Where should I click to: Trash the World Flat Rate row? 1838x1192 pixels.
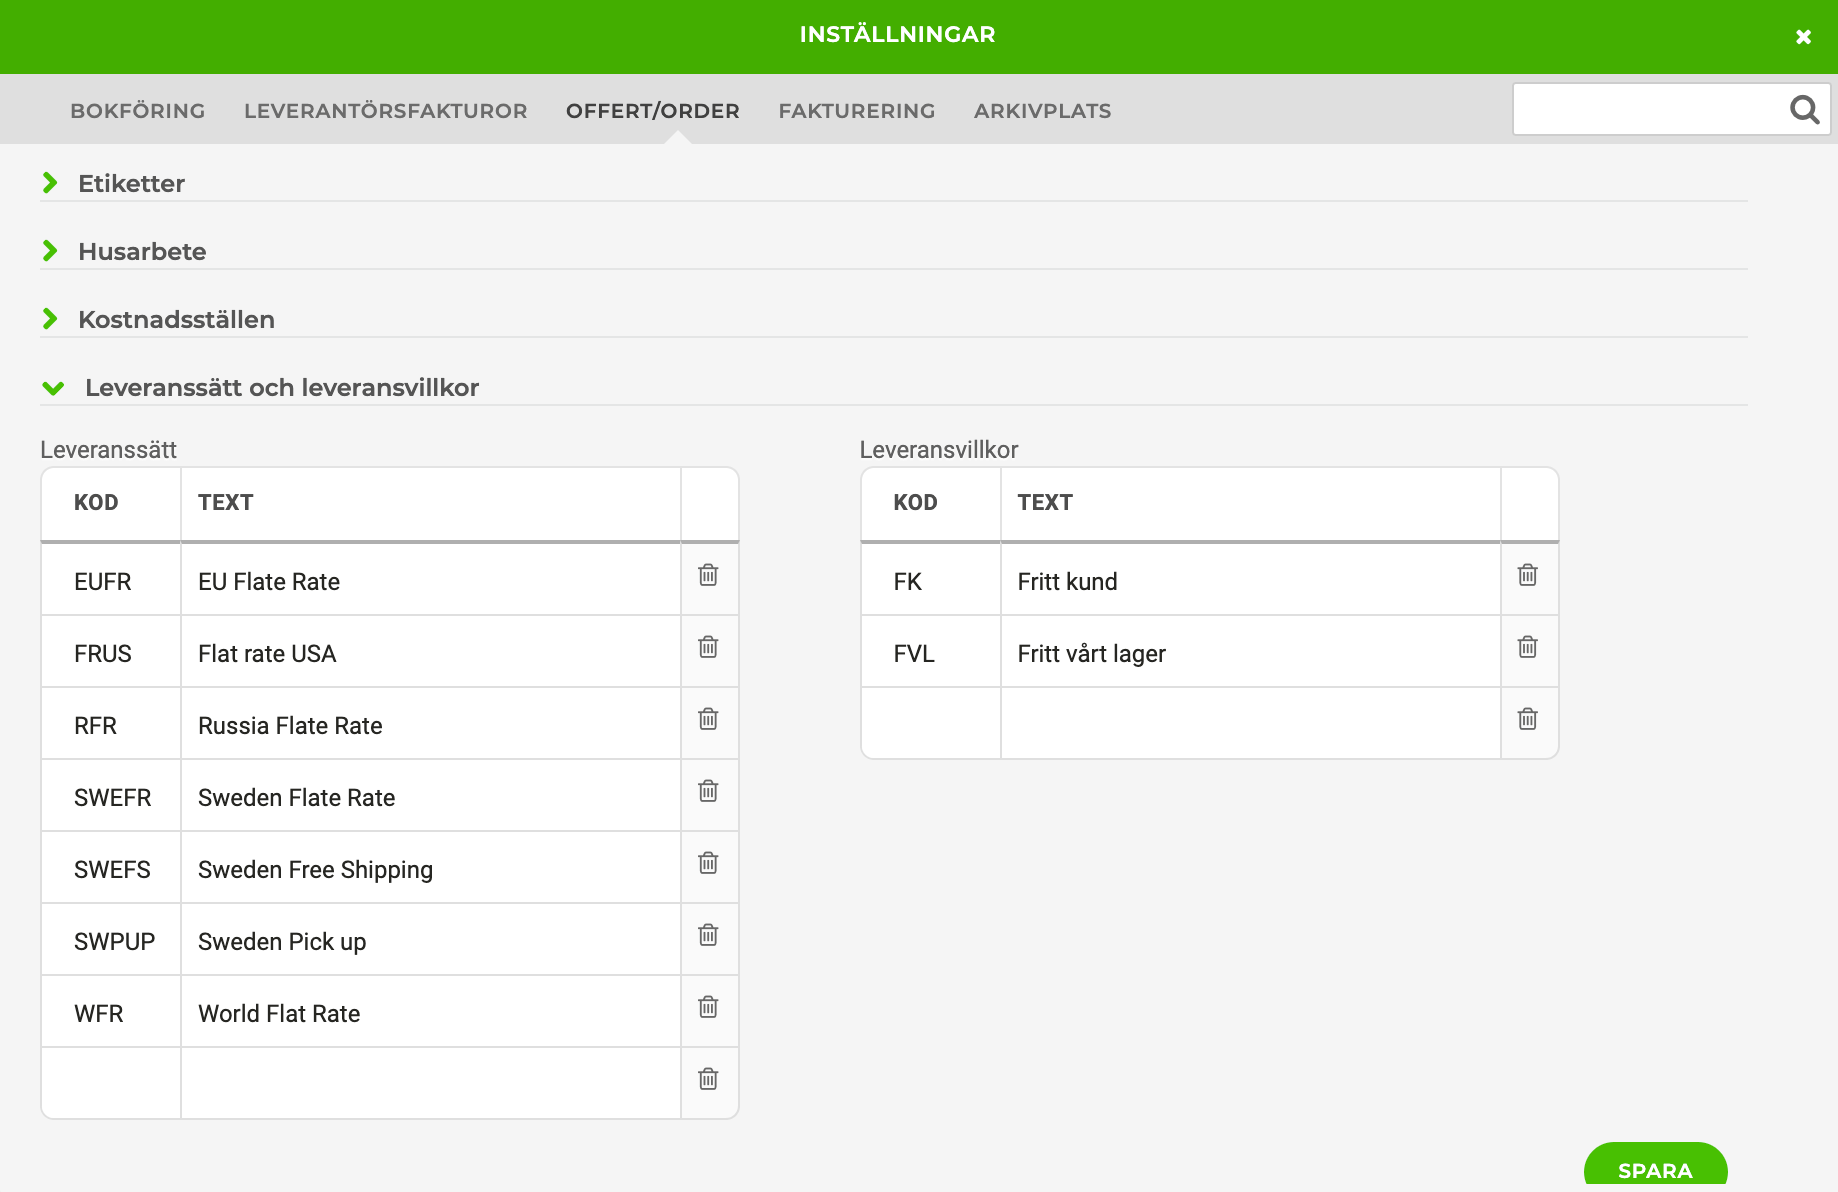tap(708, 1007)
